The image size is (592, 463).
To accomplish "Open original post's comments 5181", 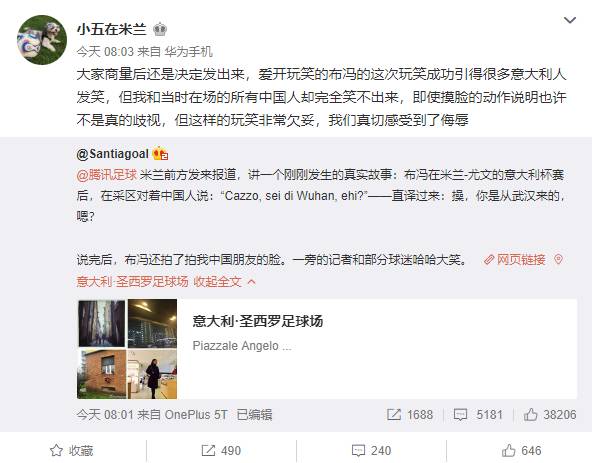I will pyautogui.click(x=478, y=415).
